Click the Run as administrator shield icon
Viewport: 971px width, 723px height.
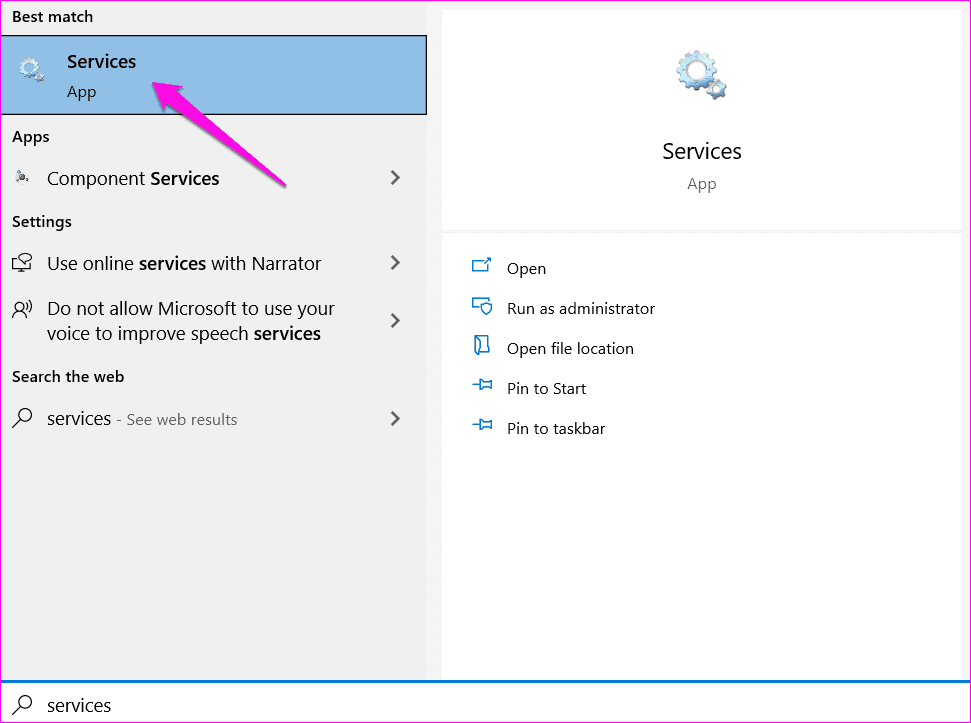click(482, 306)
